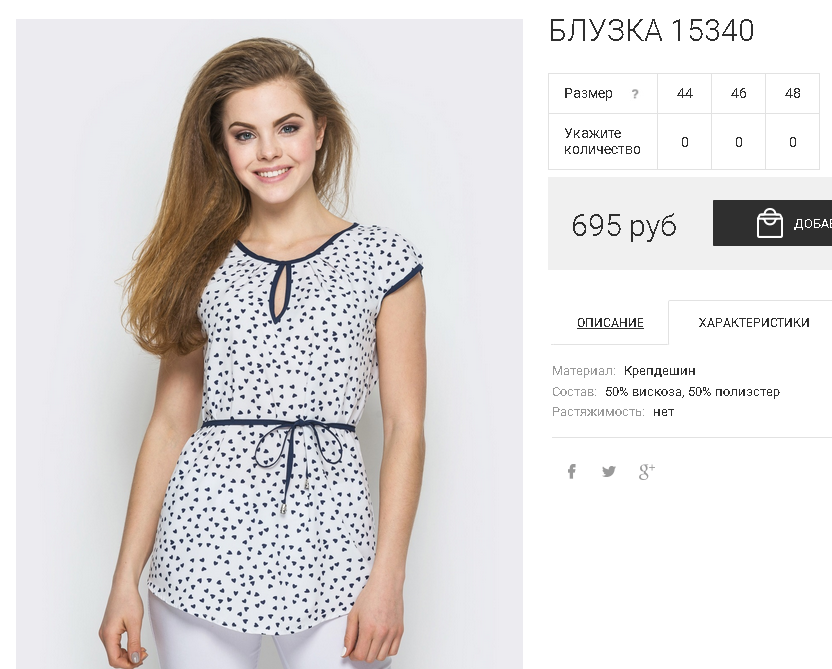Set quantity field for size 44
The width and height of the screenshot is (832, 669).
pyautogui.click(x=684, y=142)
